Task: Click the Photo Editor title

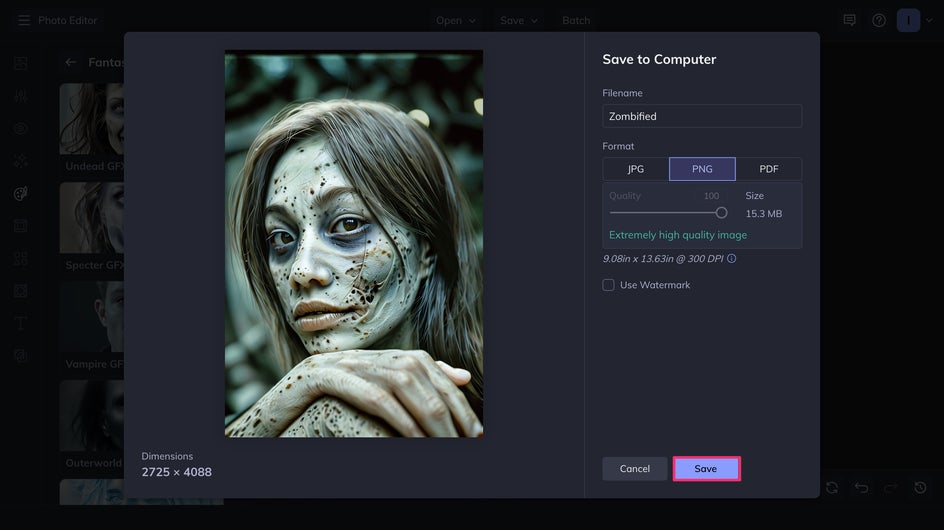Action: (67, 20)
